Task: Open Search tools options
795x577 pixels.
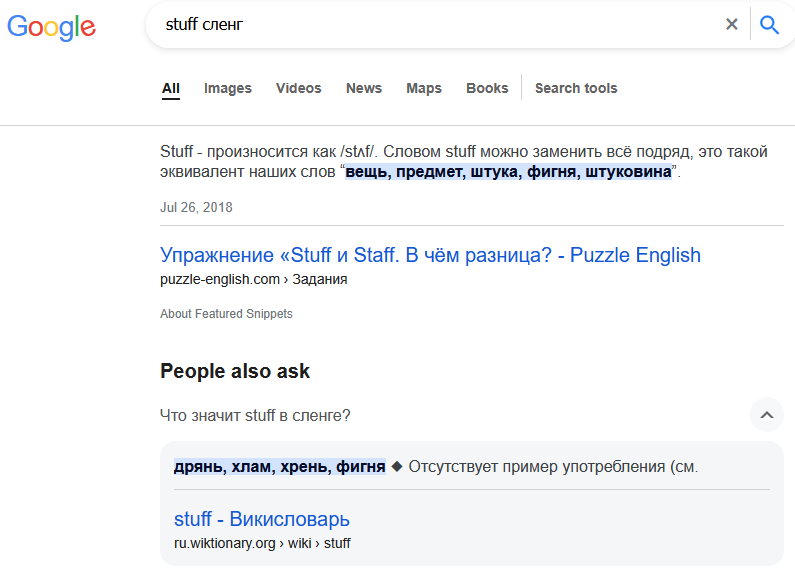Action: click(575, 88)
